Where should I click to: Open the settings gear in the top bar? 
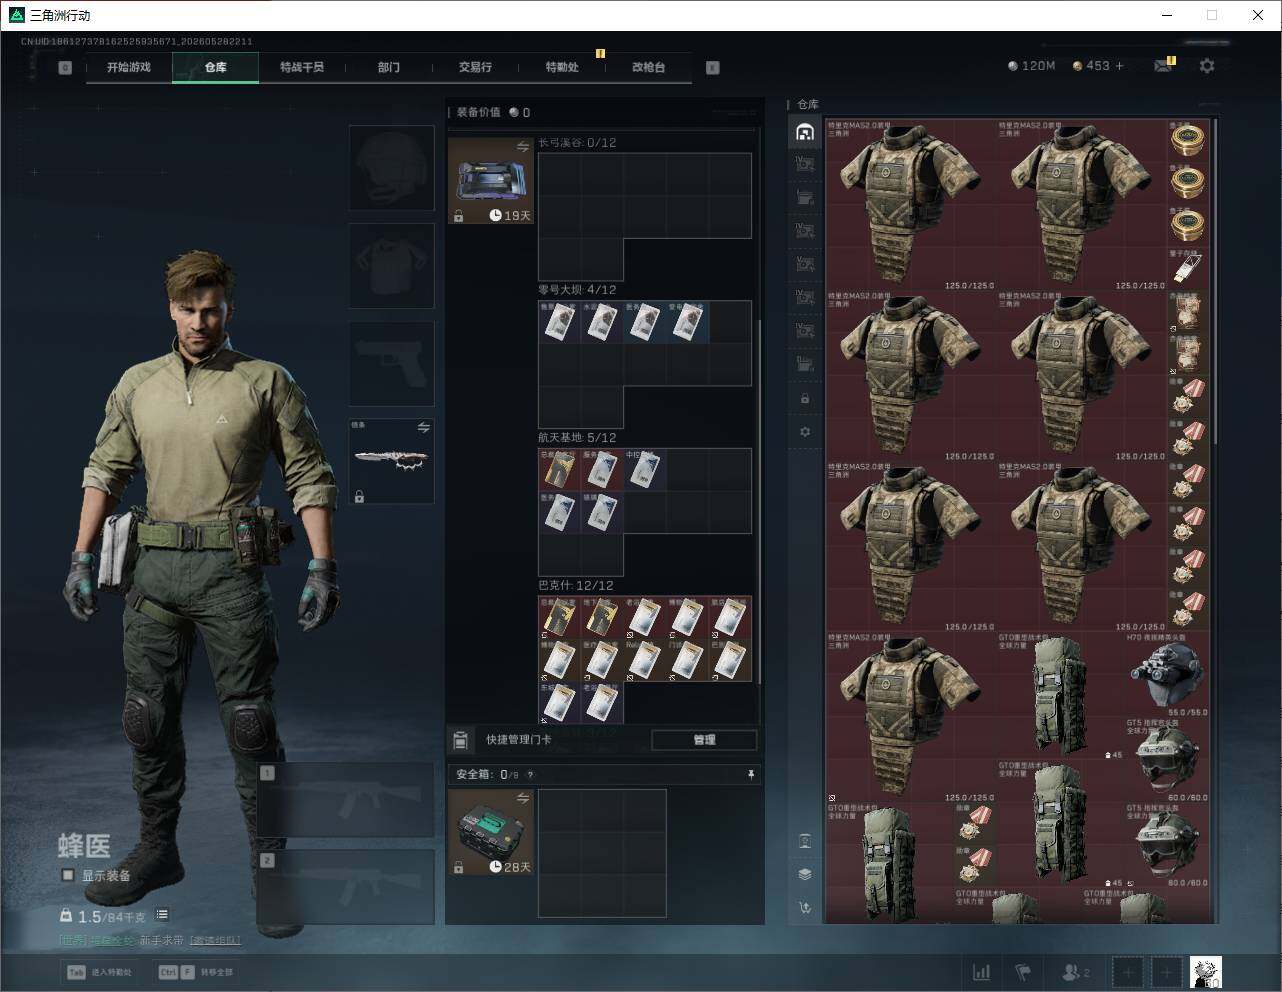click(x=1207, y=65)
